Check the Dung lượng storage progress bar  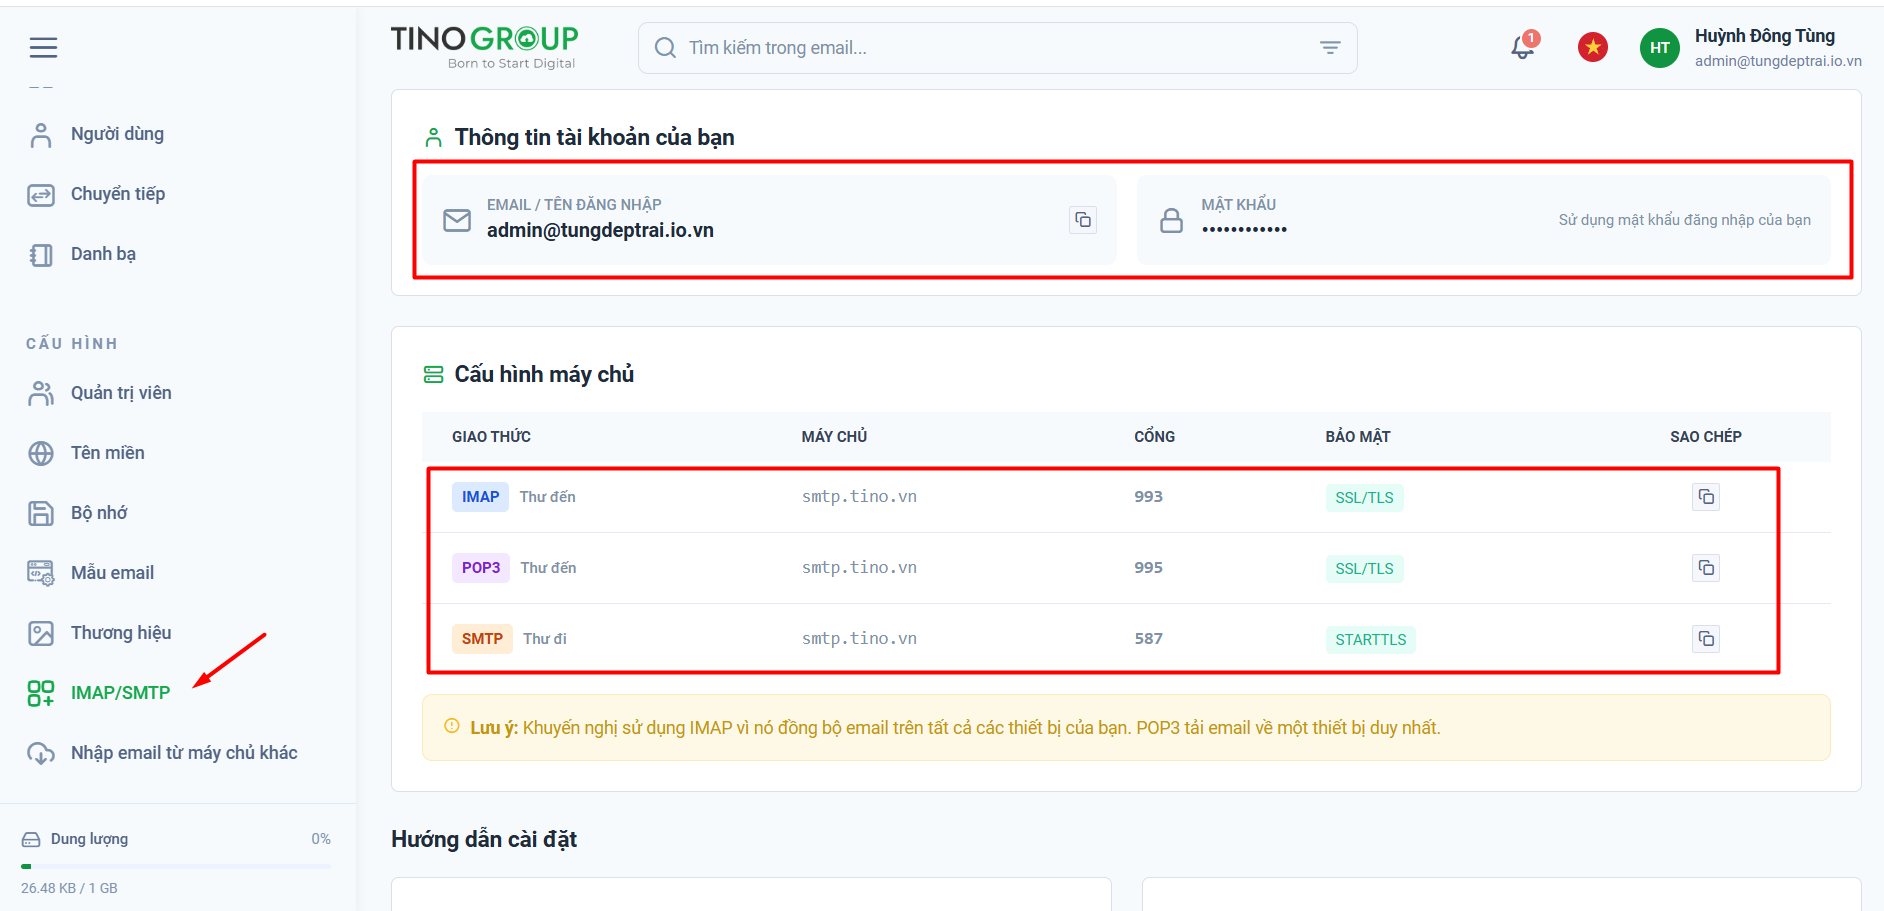[x=175, y=864]
